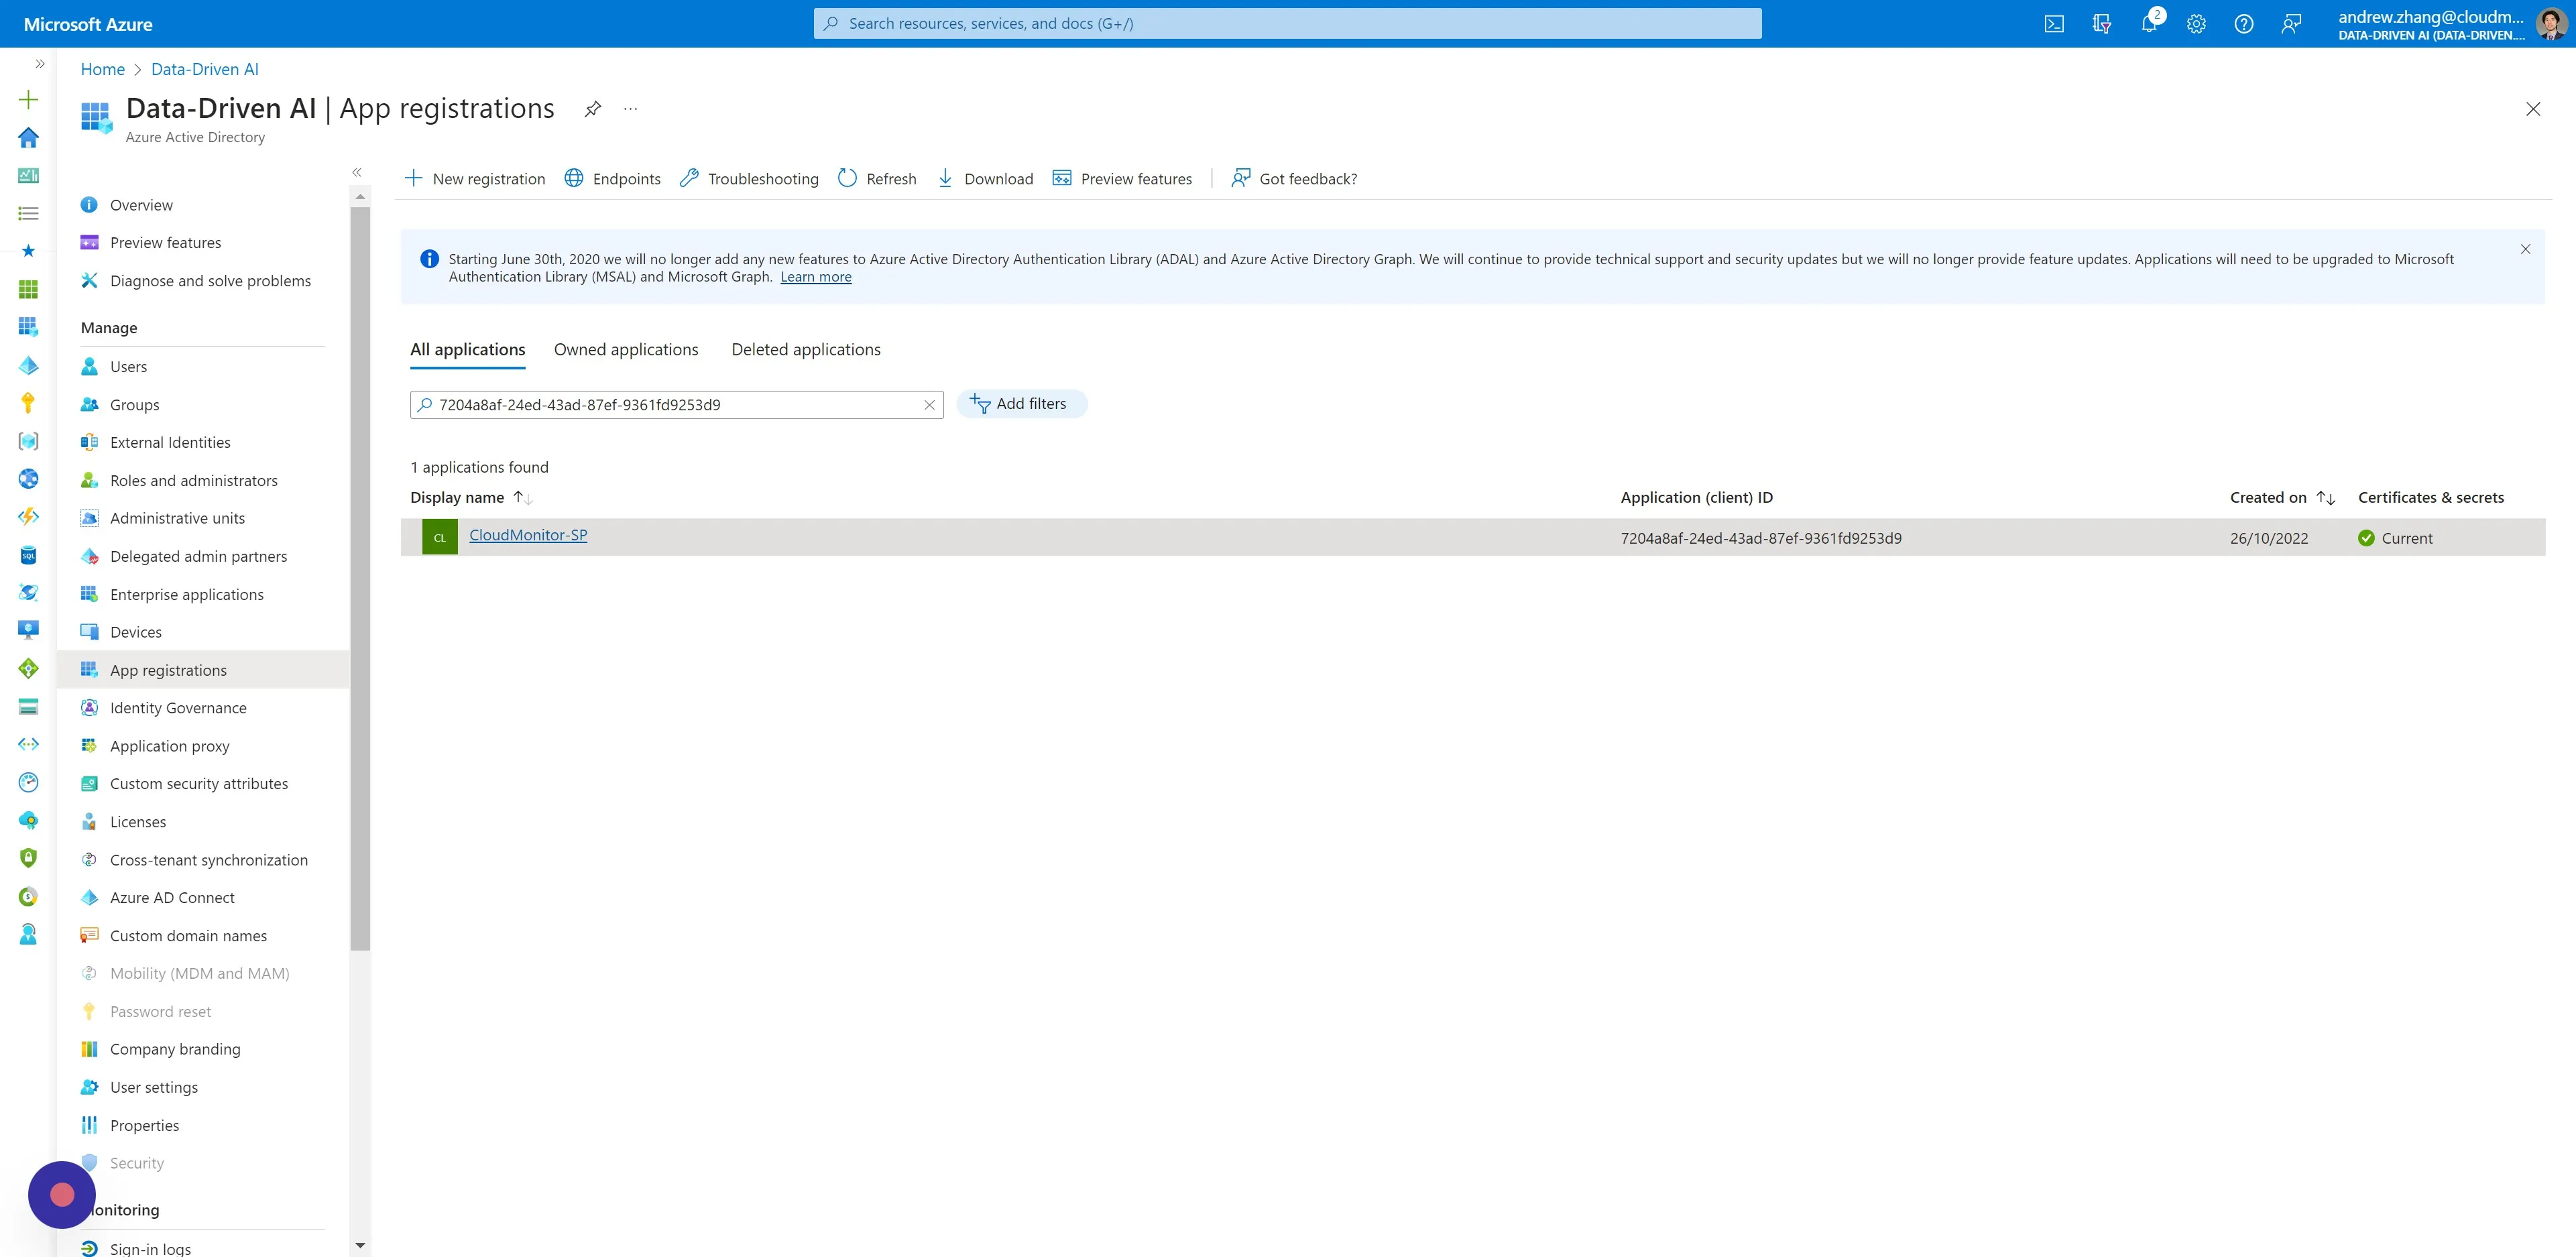2576x1257 pixels.
Task: Click Add filters button
Action: (1021, 404)
